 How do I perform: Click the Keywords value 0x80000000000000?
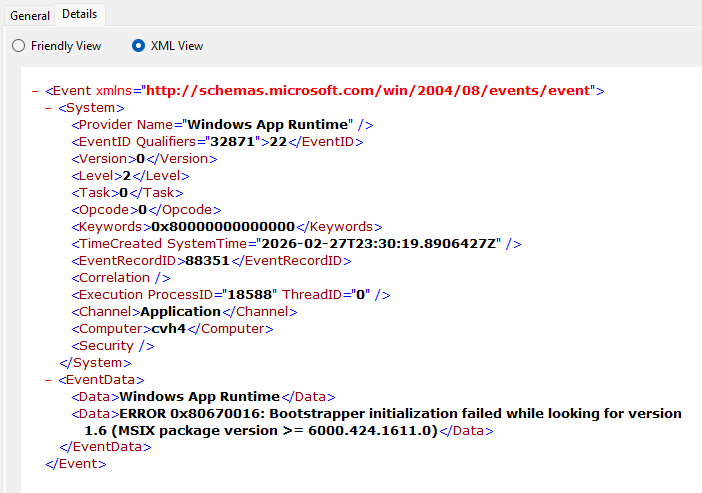[223, 227]
